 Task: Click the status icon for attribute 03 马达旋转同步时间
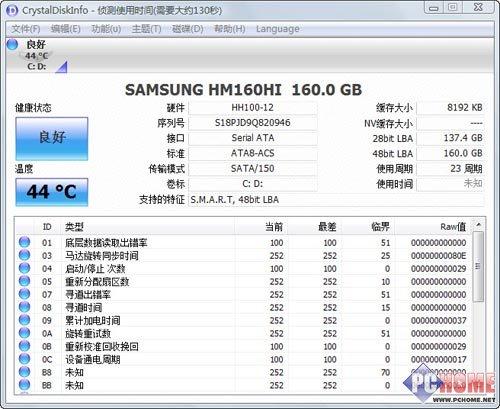(x=24, y=255)
